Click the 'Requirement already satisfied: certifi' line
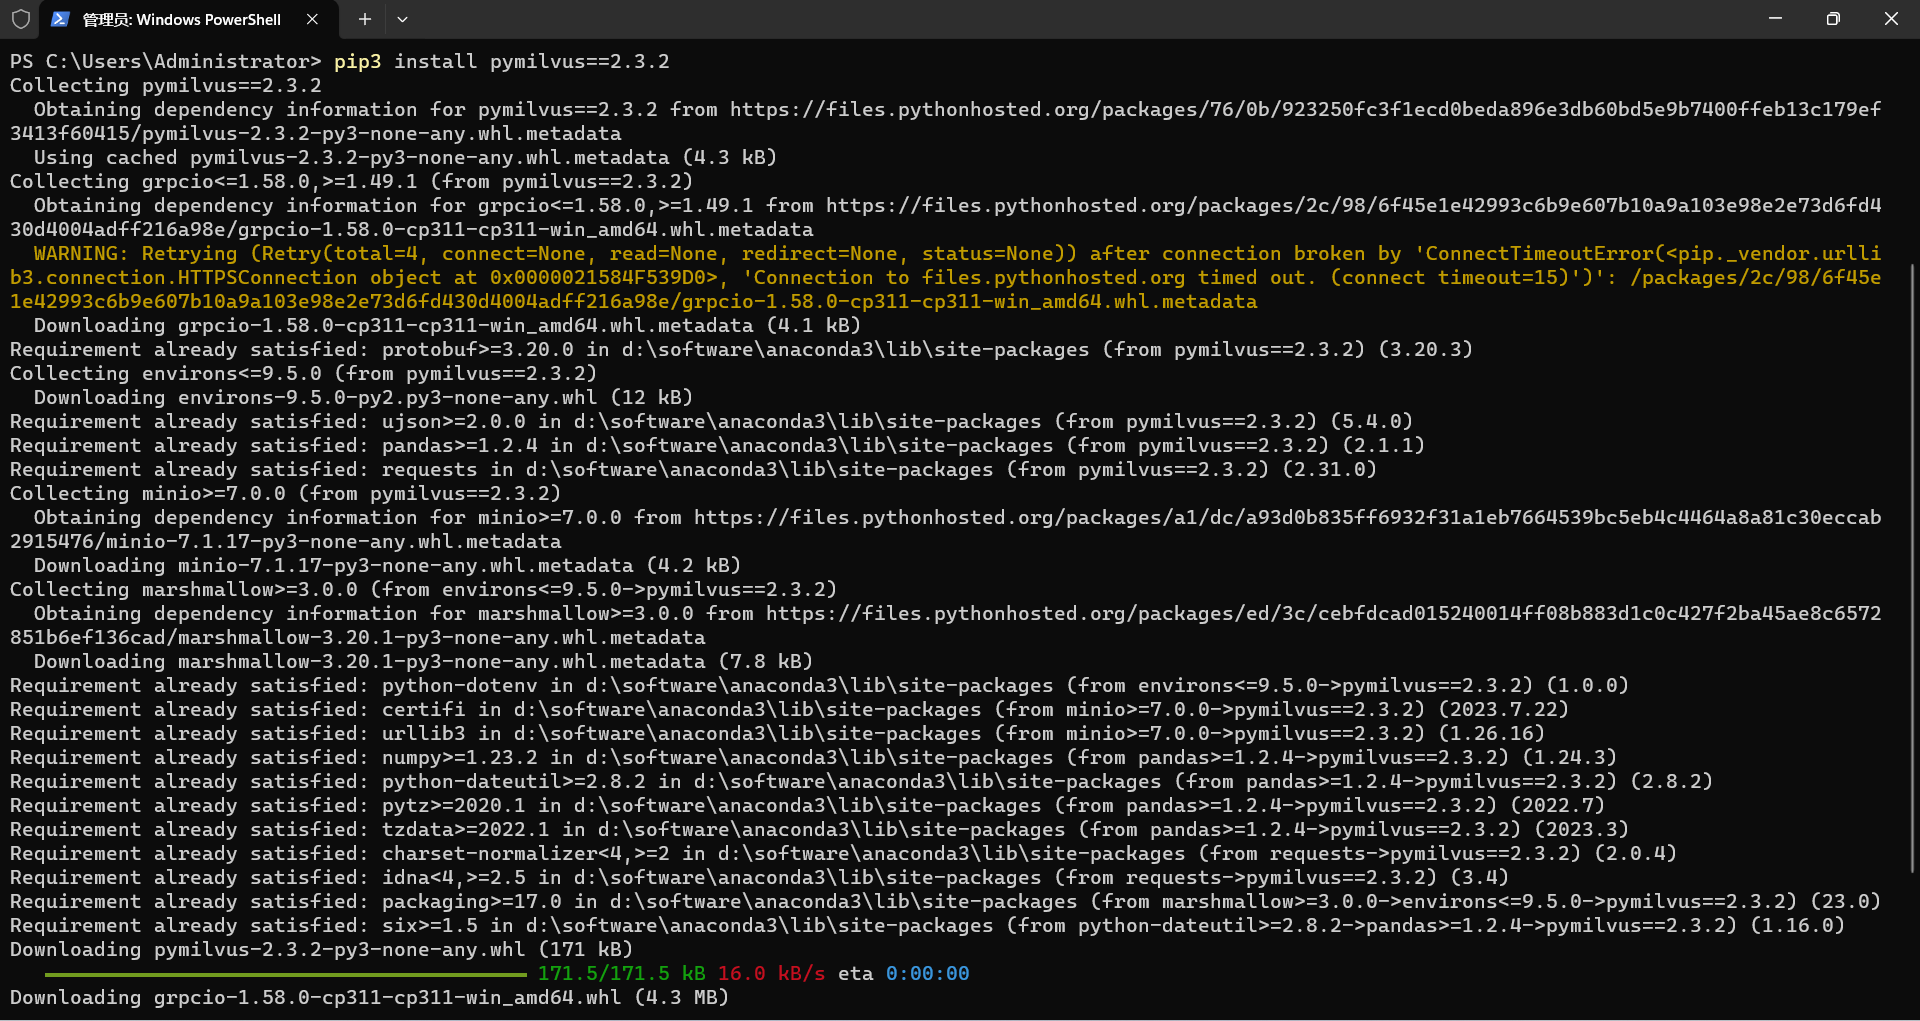The width and height of the screenshot is (1920, 1021). click(789, 709)
